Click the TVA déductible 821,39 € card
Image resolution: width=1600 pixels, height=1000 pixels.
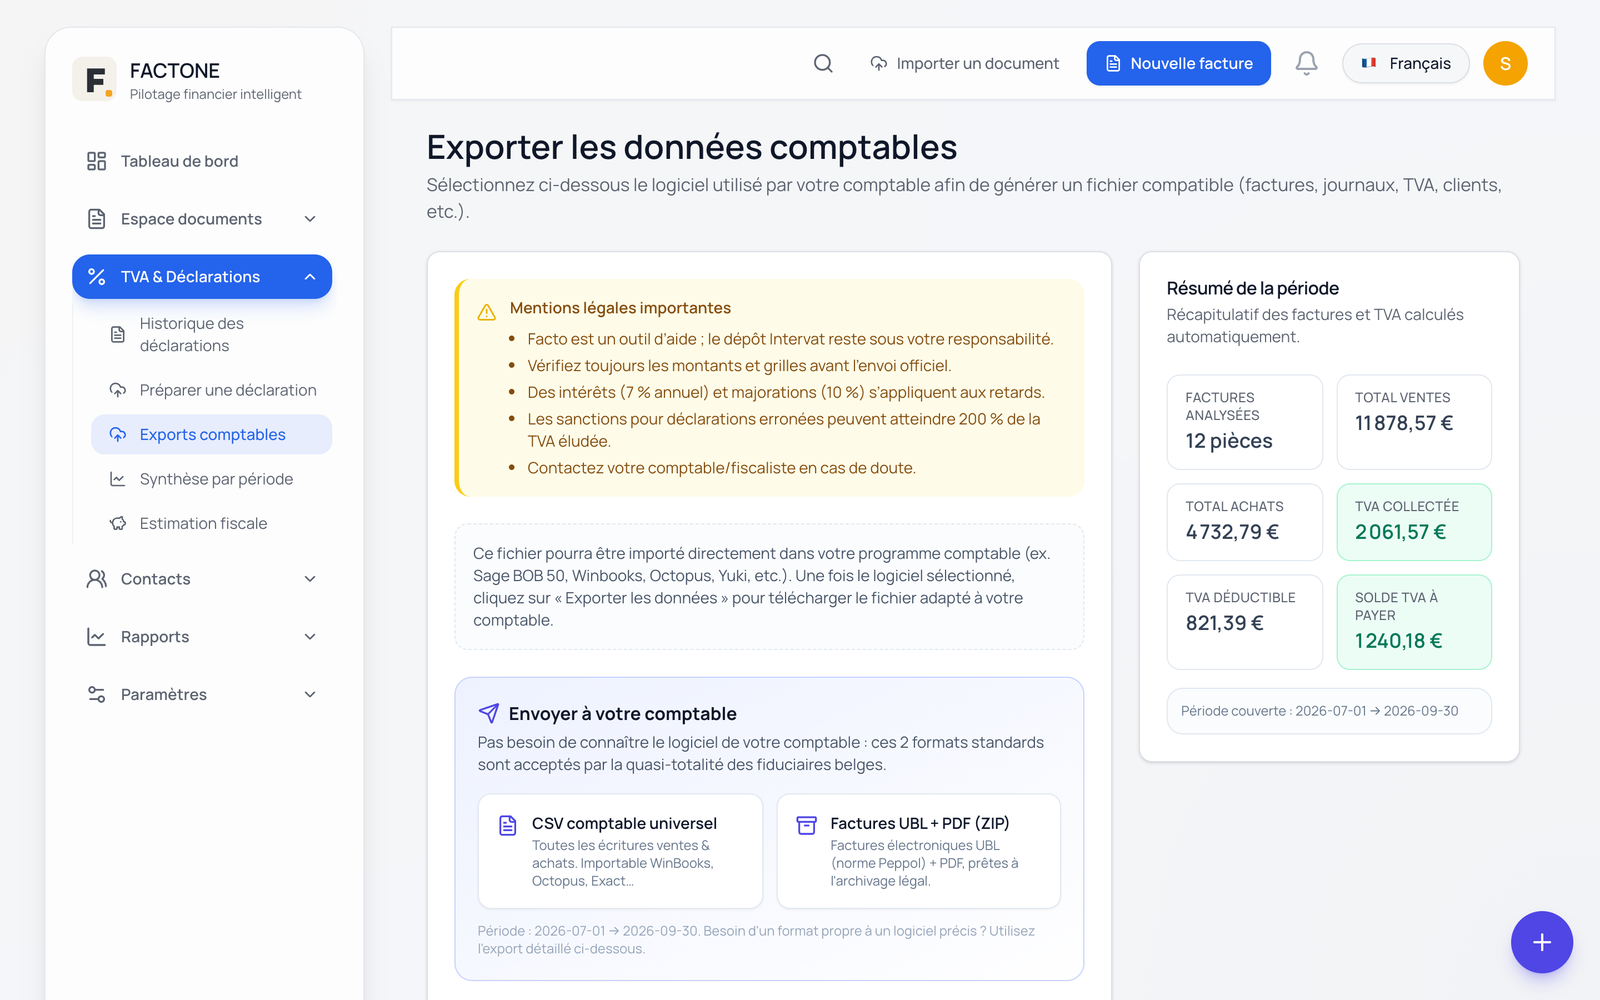1244,622
